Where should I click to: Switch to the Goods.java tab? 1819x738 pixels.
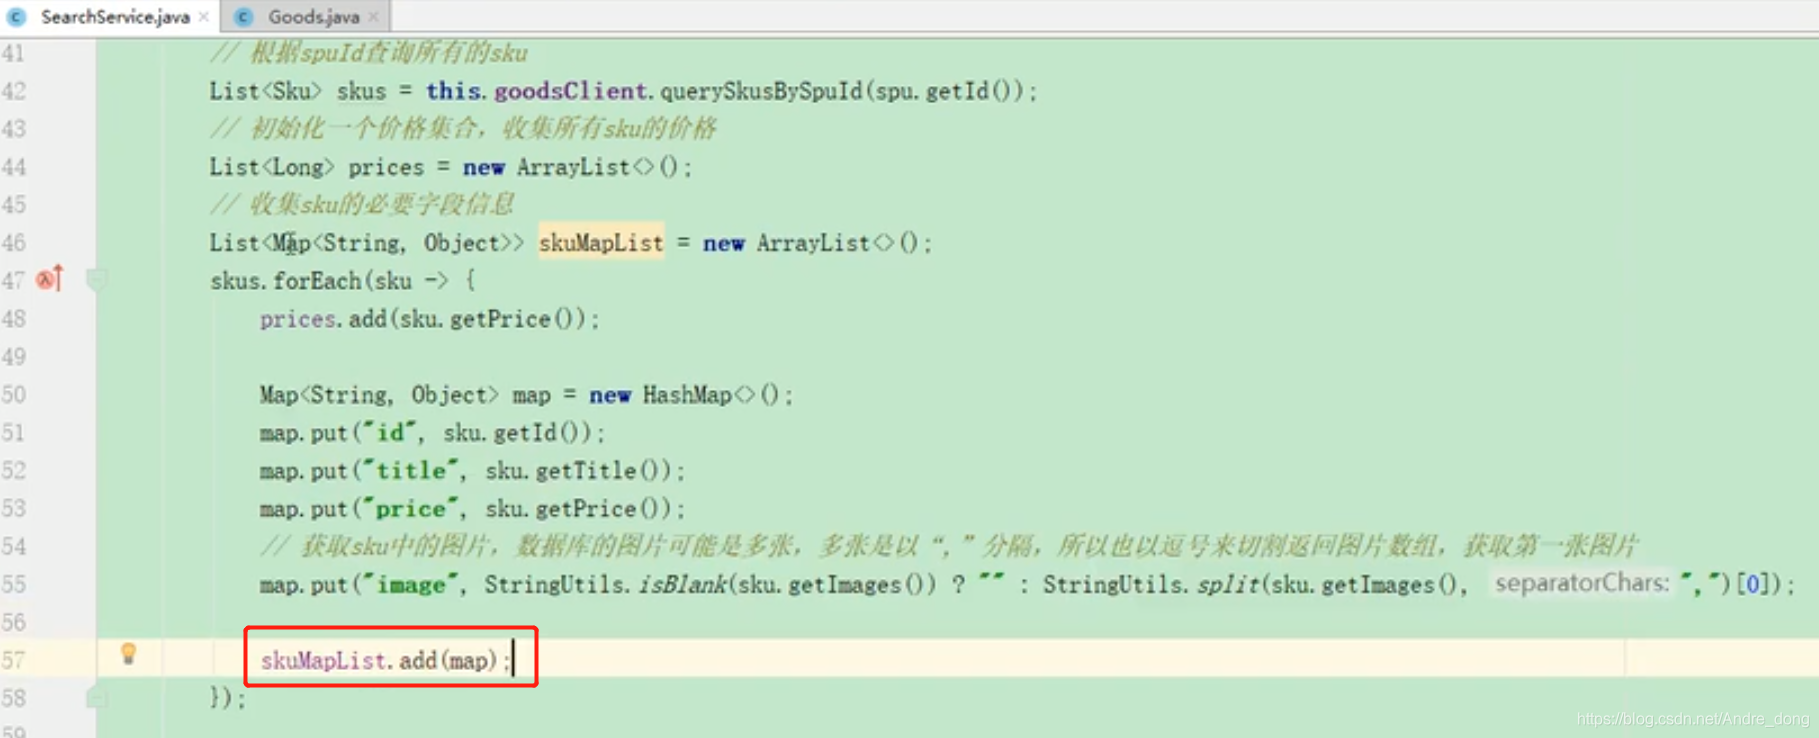pos(313,17)
